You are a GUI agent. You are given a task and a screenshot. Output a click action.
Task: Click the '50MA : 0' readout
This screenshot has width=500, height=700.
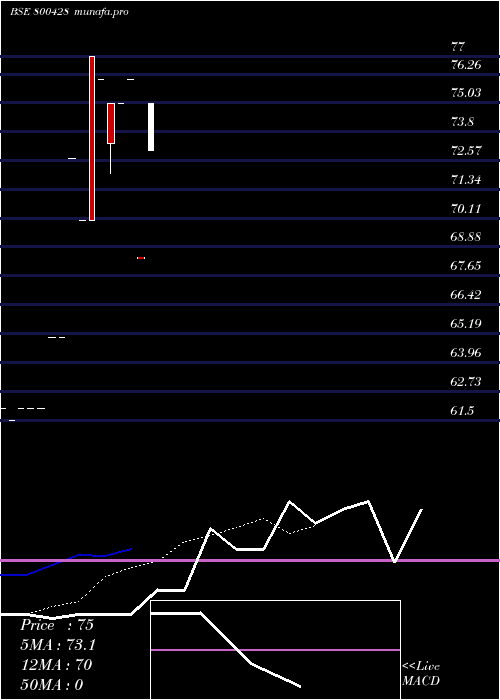[52, 685]
